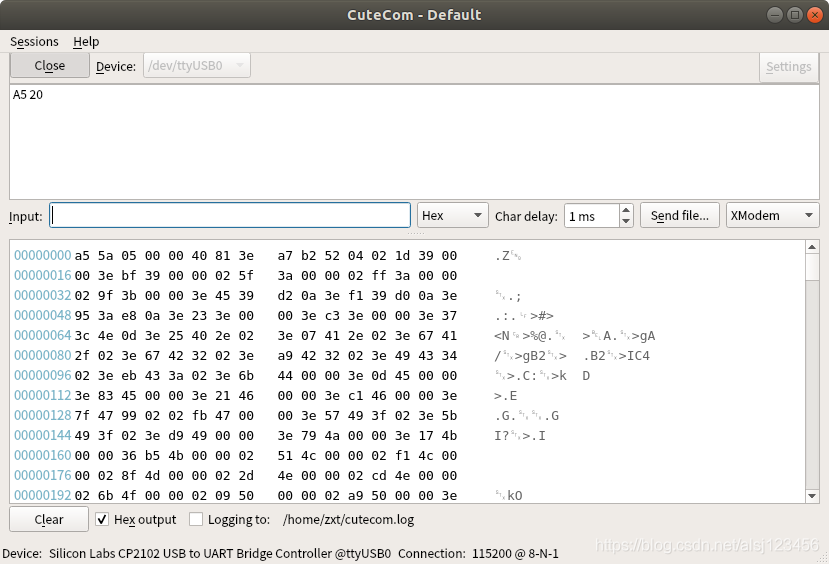Open the /dev/ttyUSB0 device dropdown
829x564 pixels.
[197, 66]
